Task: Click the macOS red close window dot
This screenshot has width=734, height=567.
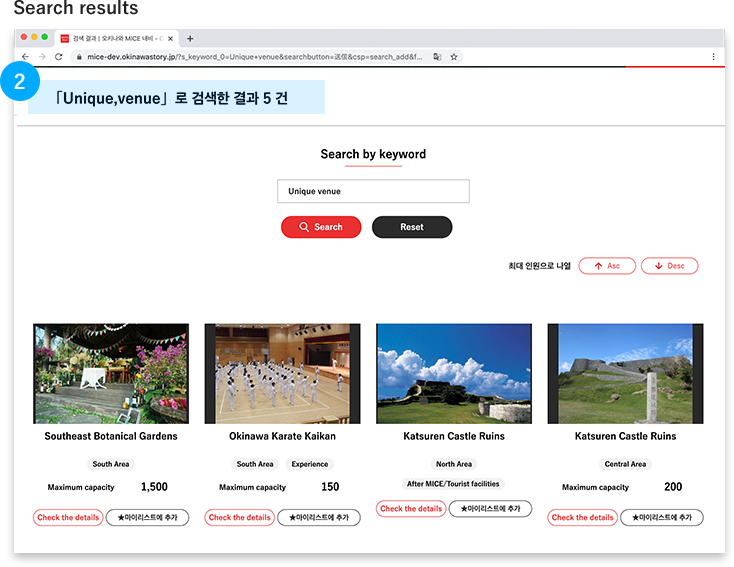Action: [23, 37]
